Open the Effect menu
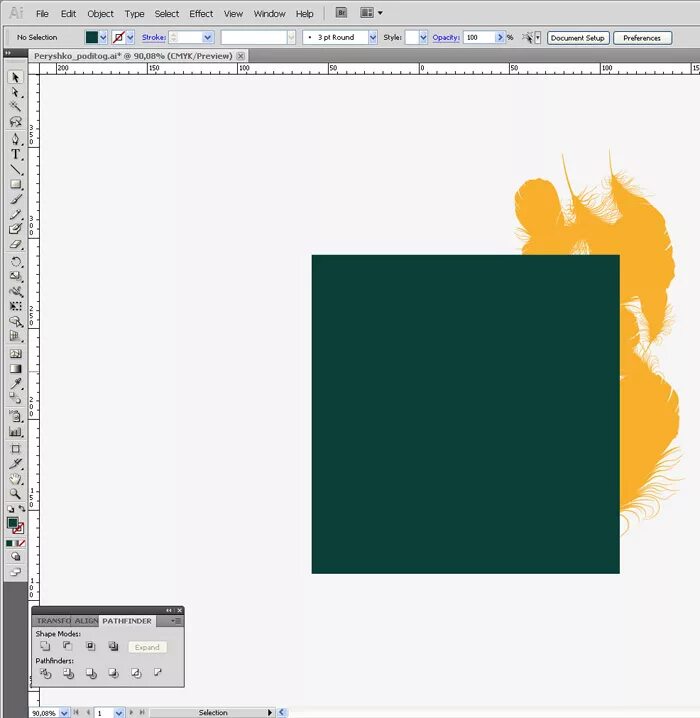The width and height of the screenshot is (700, 718). coord(201,14)
